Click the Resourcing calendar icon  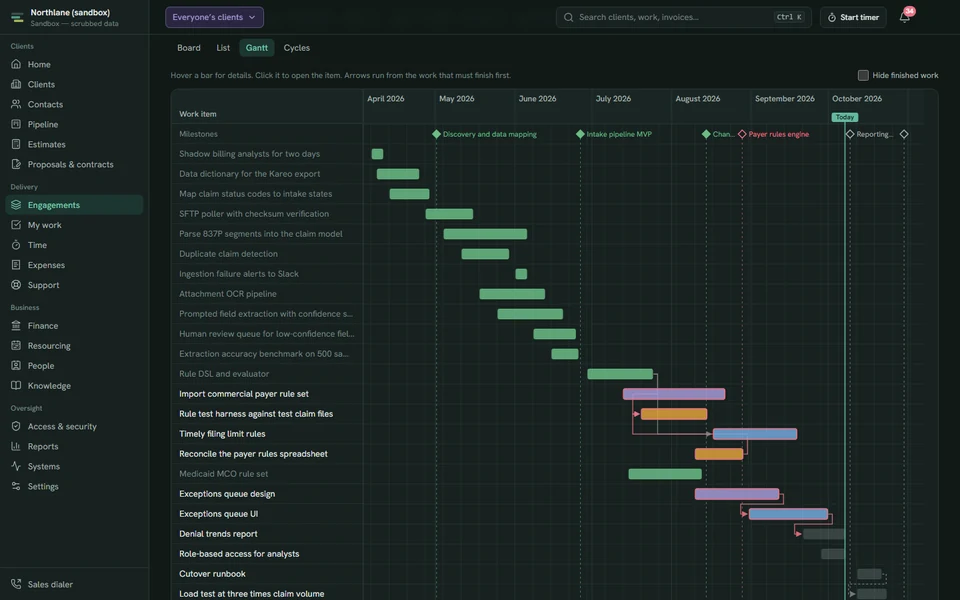click(16, 345)
